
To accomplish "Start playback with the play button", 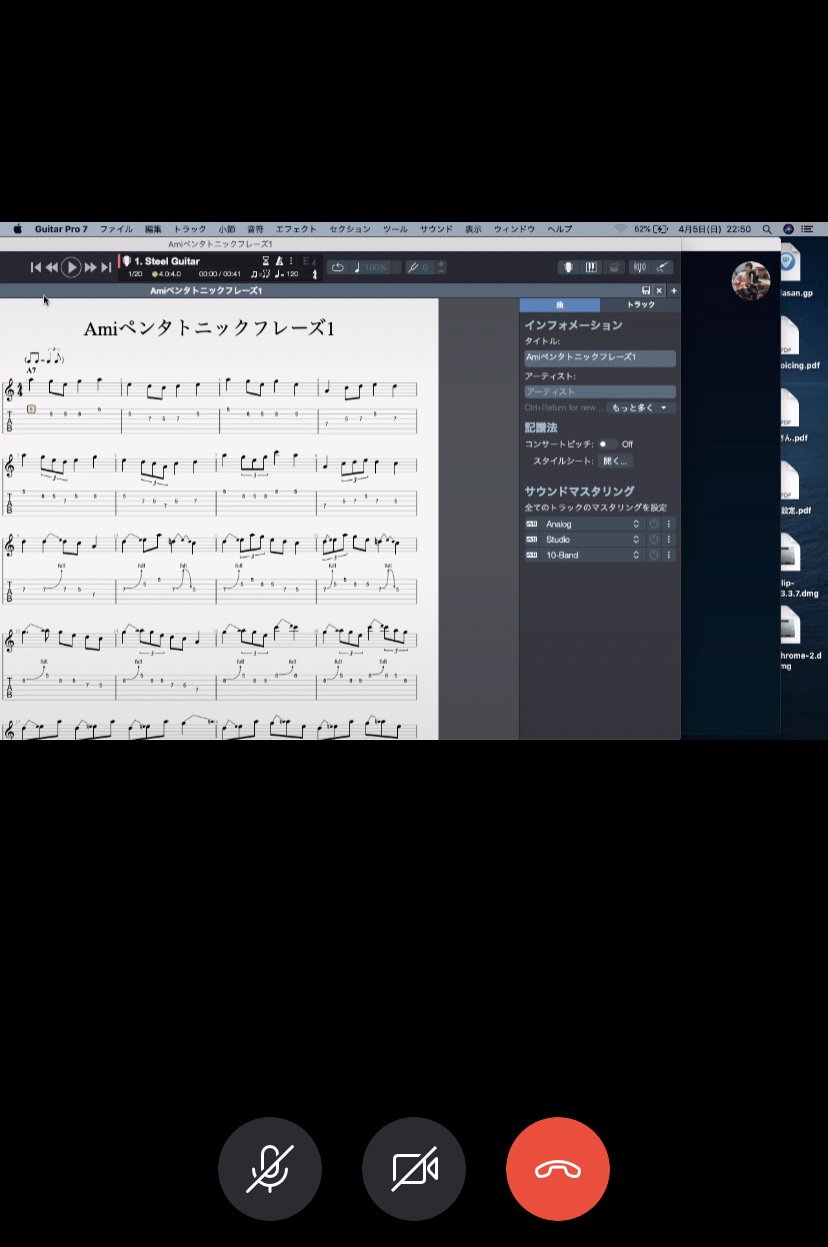I will 71,267.
